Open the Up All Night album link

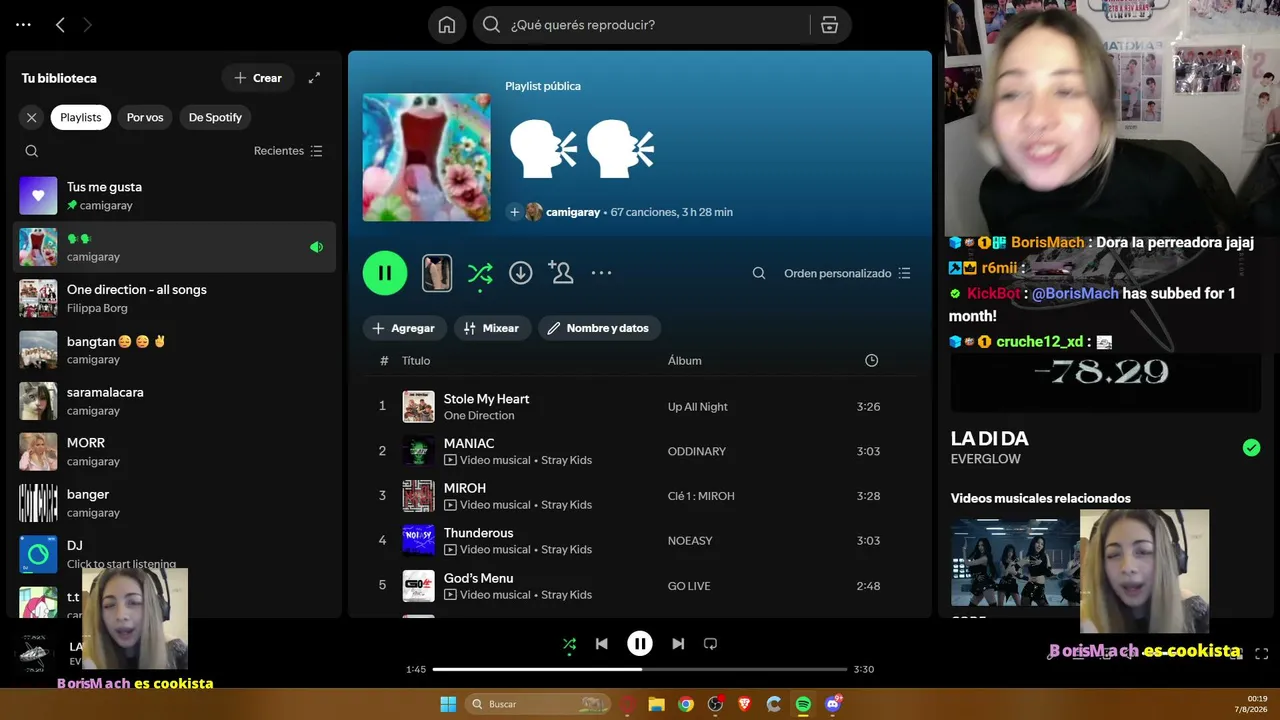[698, 407]
